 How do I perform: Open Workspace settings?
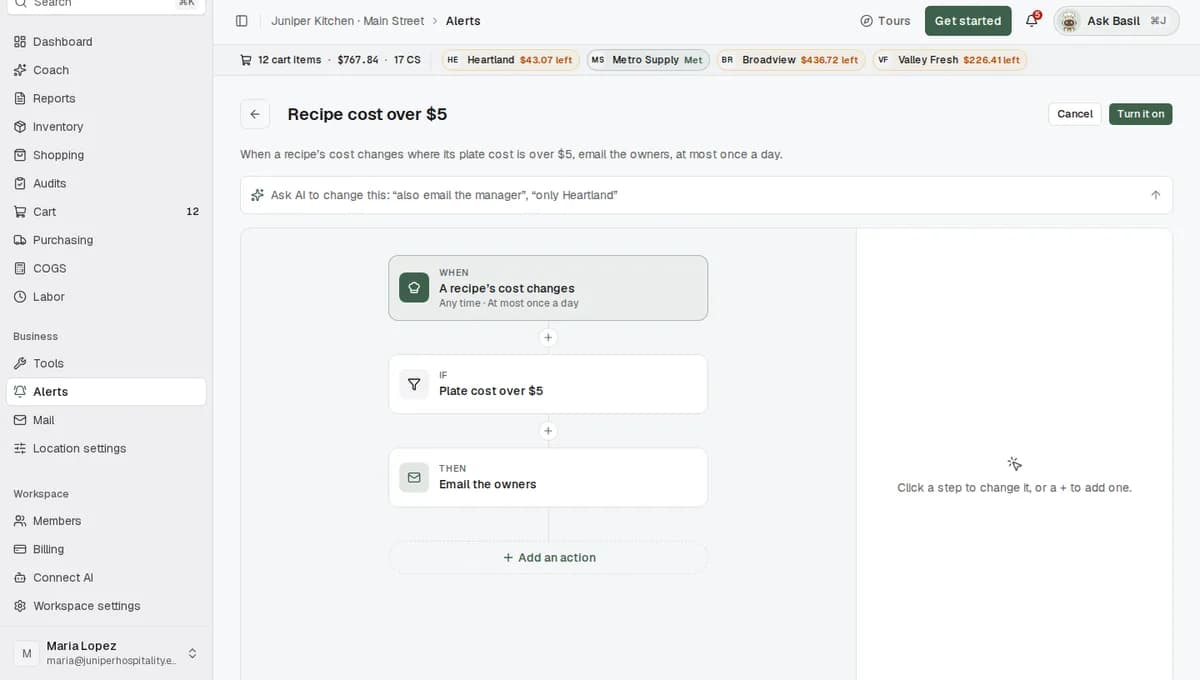pyautogui.click(x=106, y=606)
